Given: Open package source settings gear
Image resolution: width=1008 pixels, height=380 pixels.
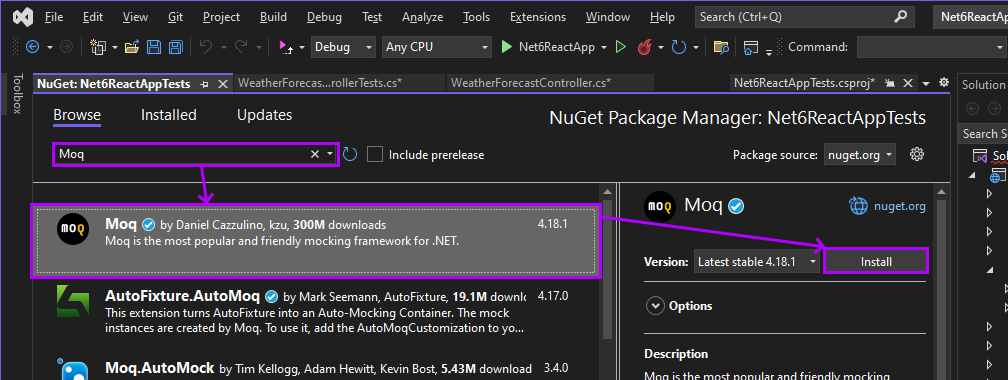Looking at the screenshot, I should 917,154.
